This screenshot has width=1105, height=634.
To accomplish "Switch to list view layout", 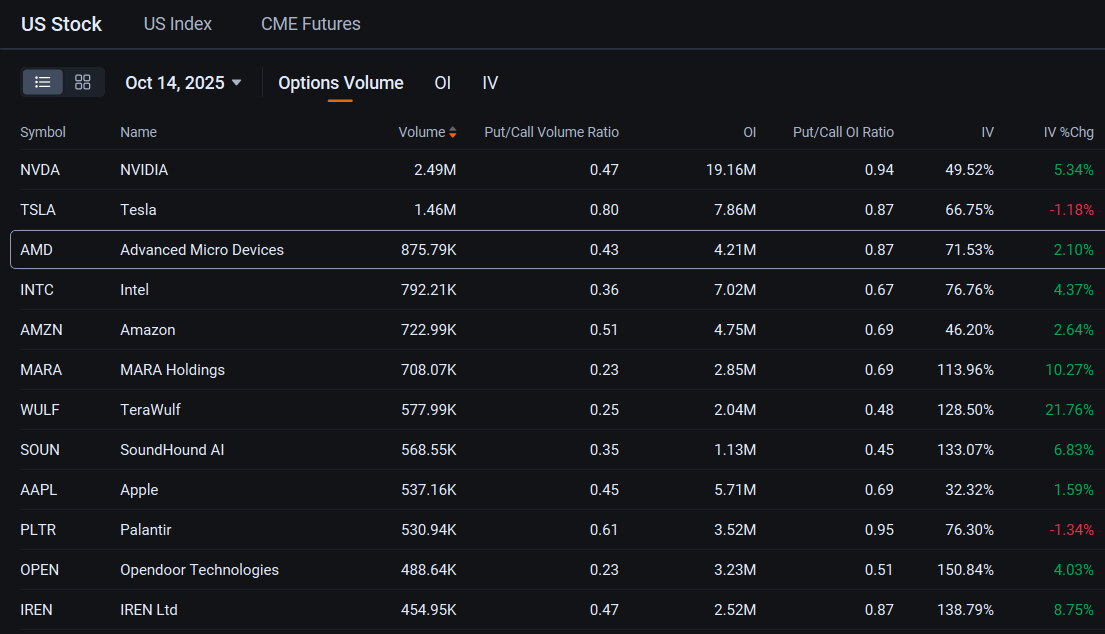I will pos(43,82).
